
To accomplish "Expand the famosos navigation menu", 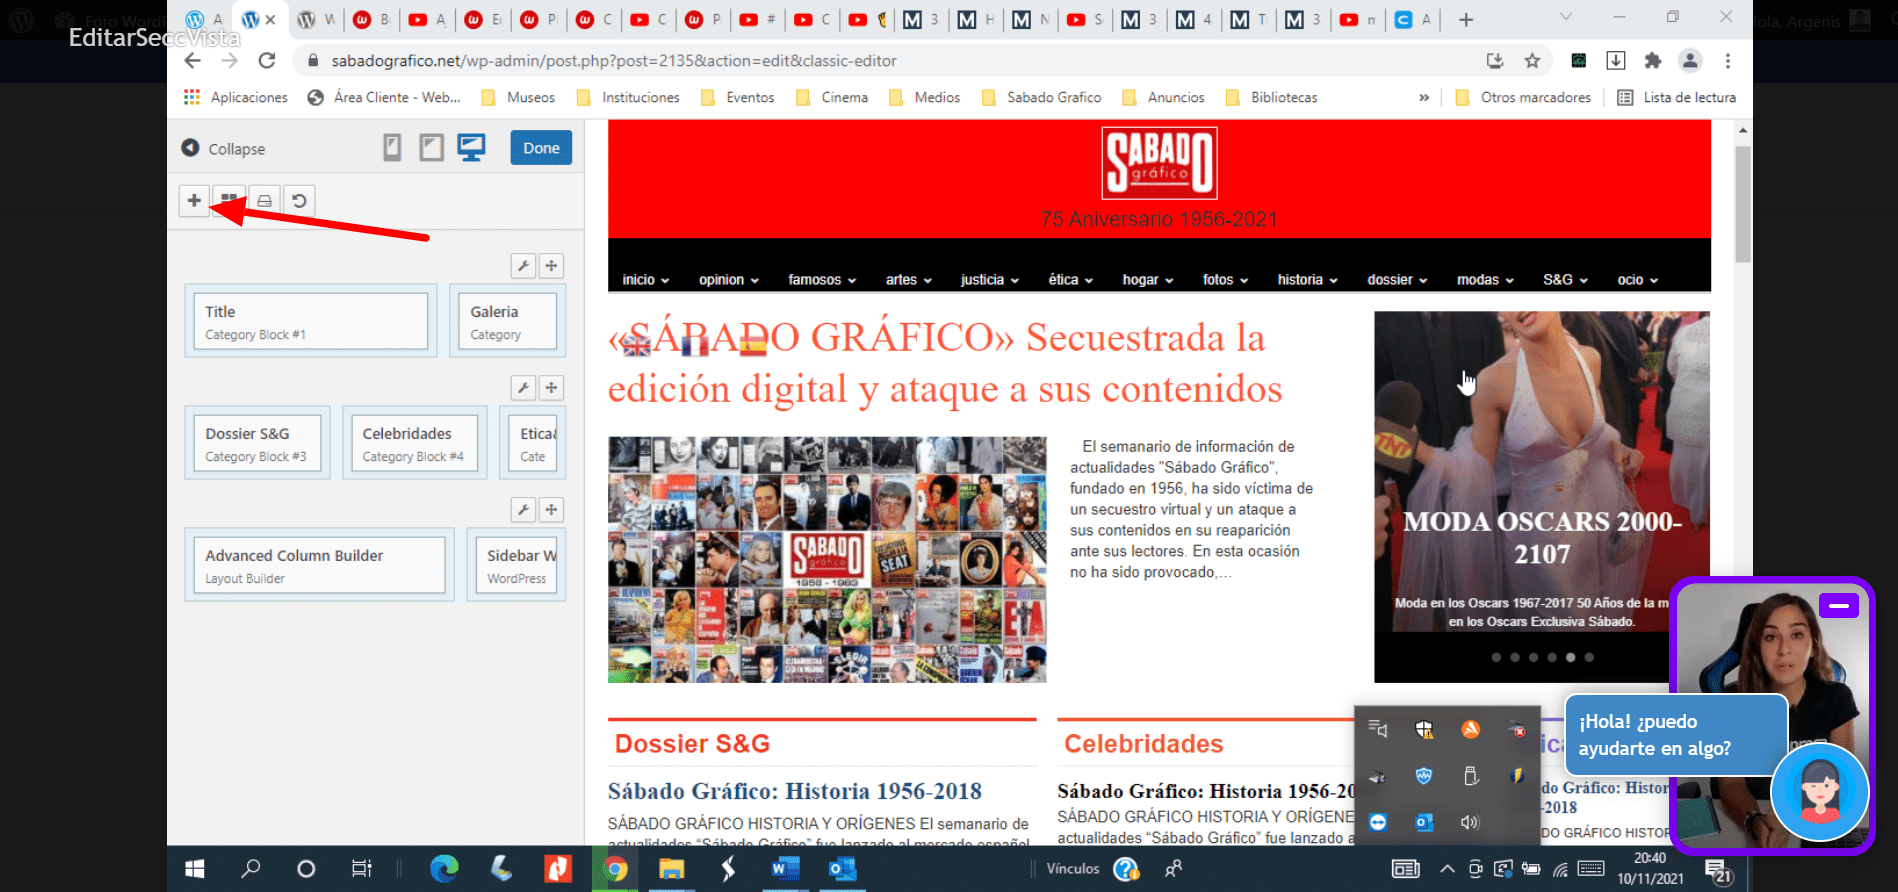I will pyautogui.click(x=822, y=280).
